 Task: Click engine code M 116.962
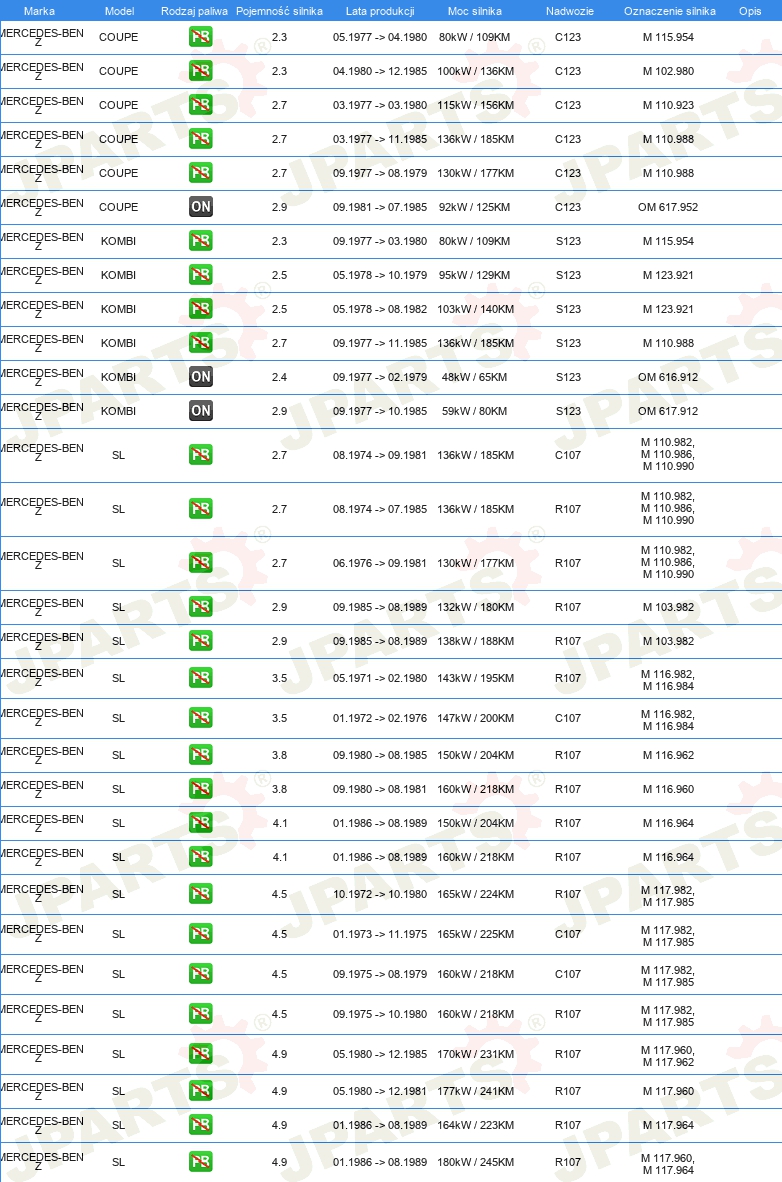coord(668,755)
